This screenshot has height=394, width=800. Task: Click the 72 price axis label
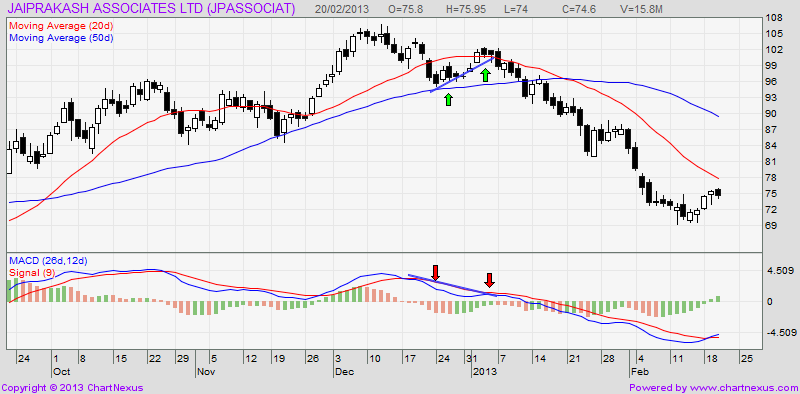tap(772, 209)
